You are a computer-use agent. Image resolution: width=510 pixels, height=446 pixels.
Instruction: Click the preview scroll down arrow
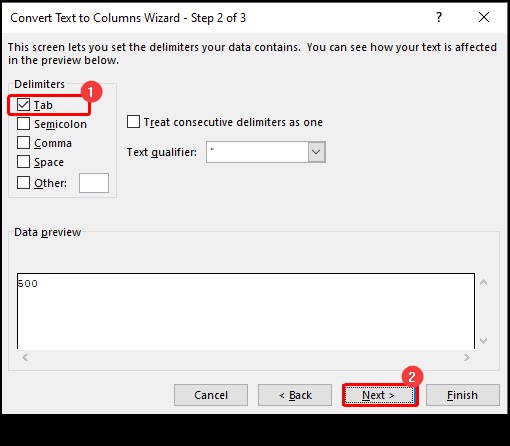point(484,341)
